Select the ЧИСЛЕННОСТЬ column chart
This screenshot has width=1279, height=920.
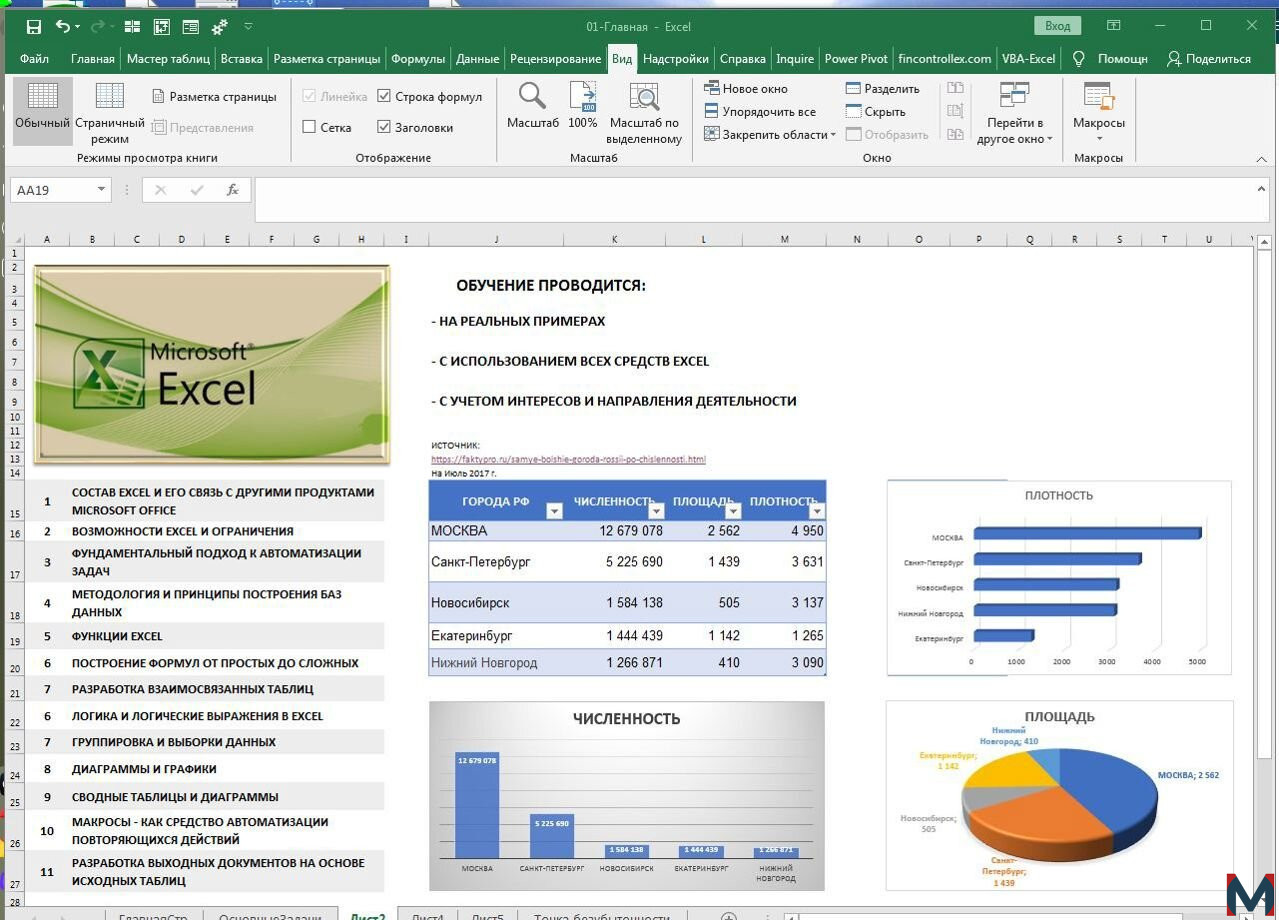[627, 795]
